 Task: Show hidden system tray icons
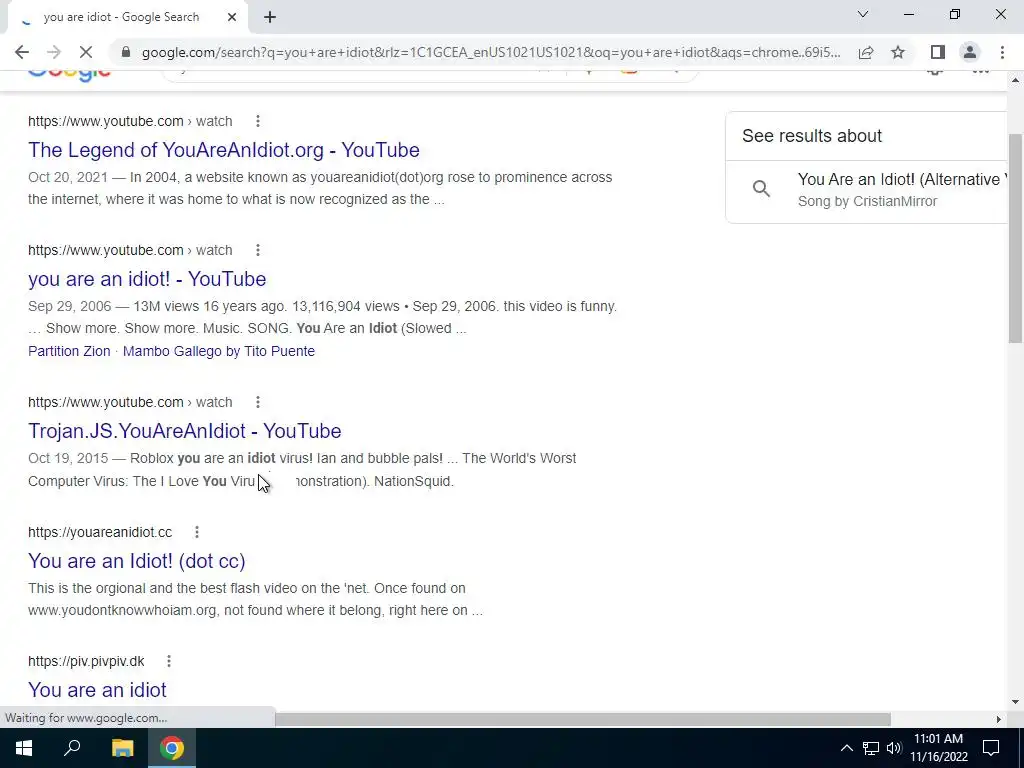tap(846, 748)
